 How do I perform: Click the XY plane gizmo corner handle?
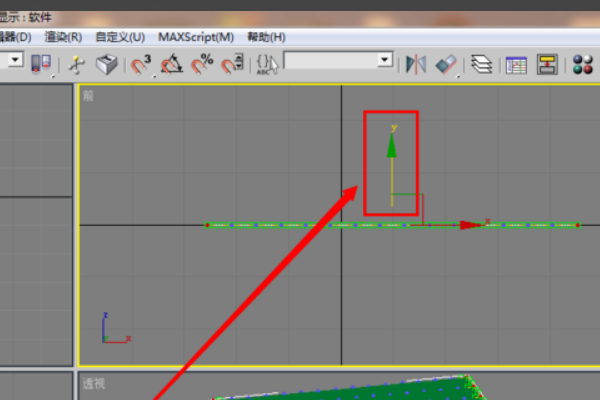pyautogui.click(x=423, y=194)
